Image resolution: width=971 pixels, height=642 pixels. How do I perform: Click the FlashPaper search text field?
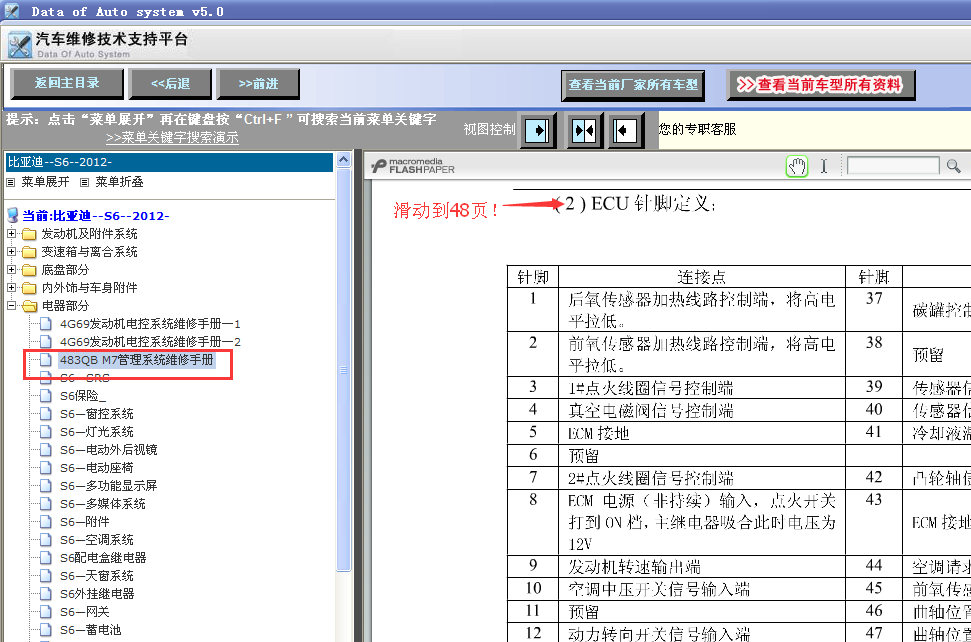coord(893,165)
